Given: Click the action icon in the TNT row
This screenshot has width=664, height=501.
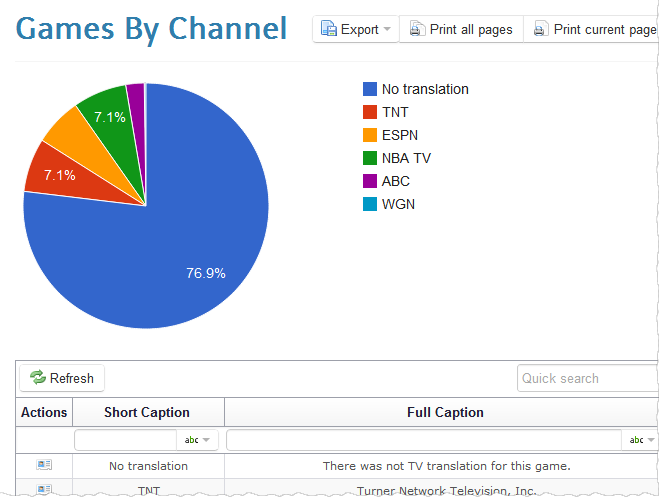Looking at the screenshot, I should 44,490.
